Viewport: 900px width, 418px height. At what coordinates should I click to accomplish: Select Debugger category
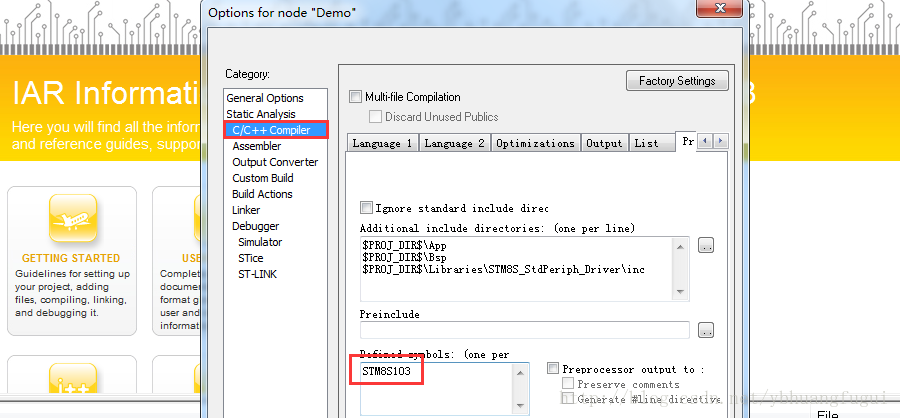point(255,226)
